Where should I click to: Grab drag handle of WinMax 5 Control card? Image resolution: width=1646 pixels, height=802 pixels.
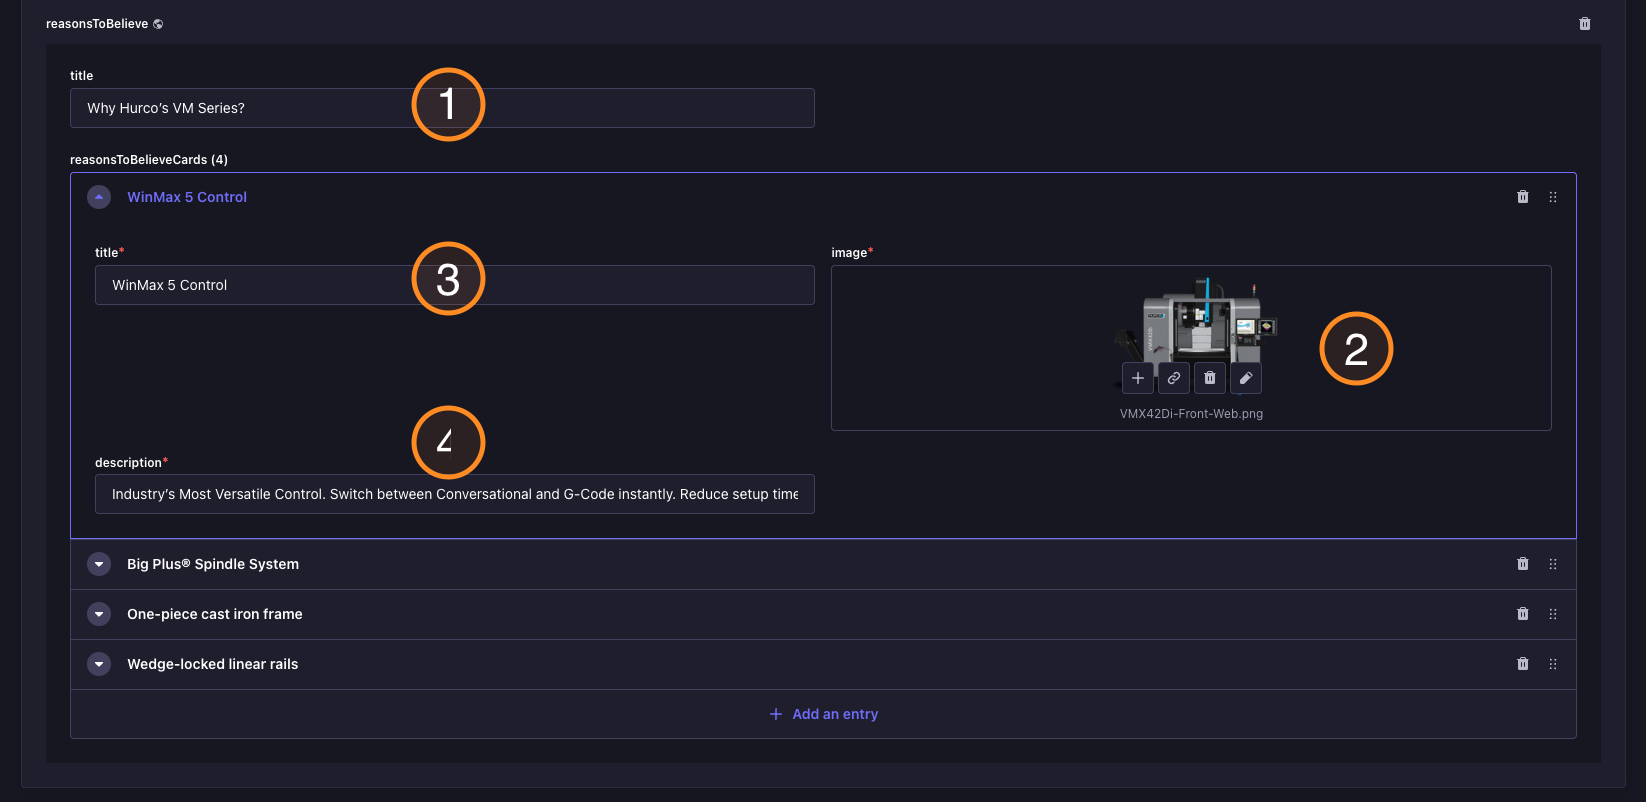1553,197
